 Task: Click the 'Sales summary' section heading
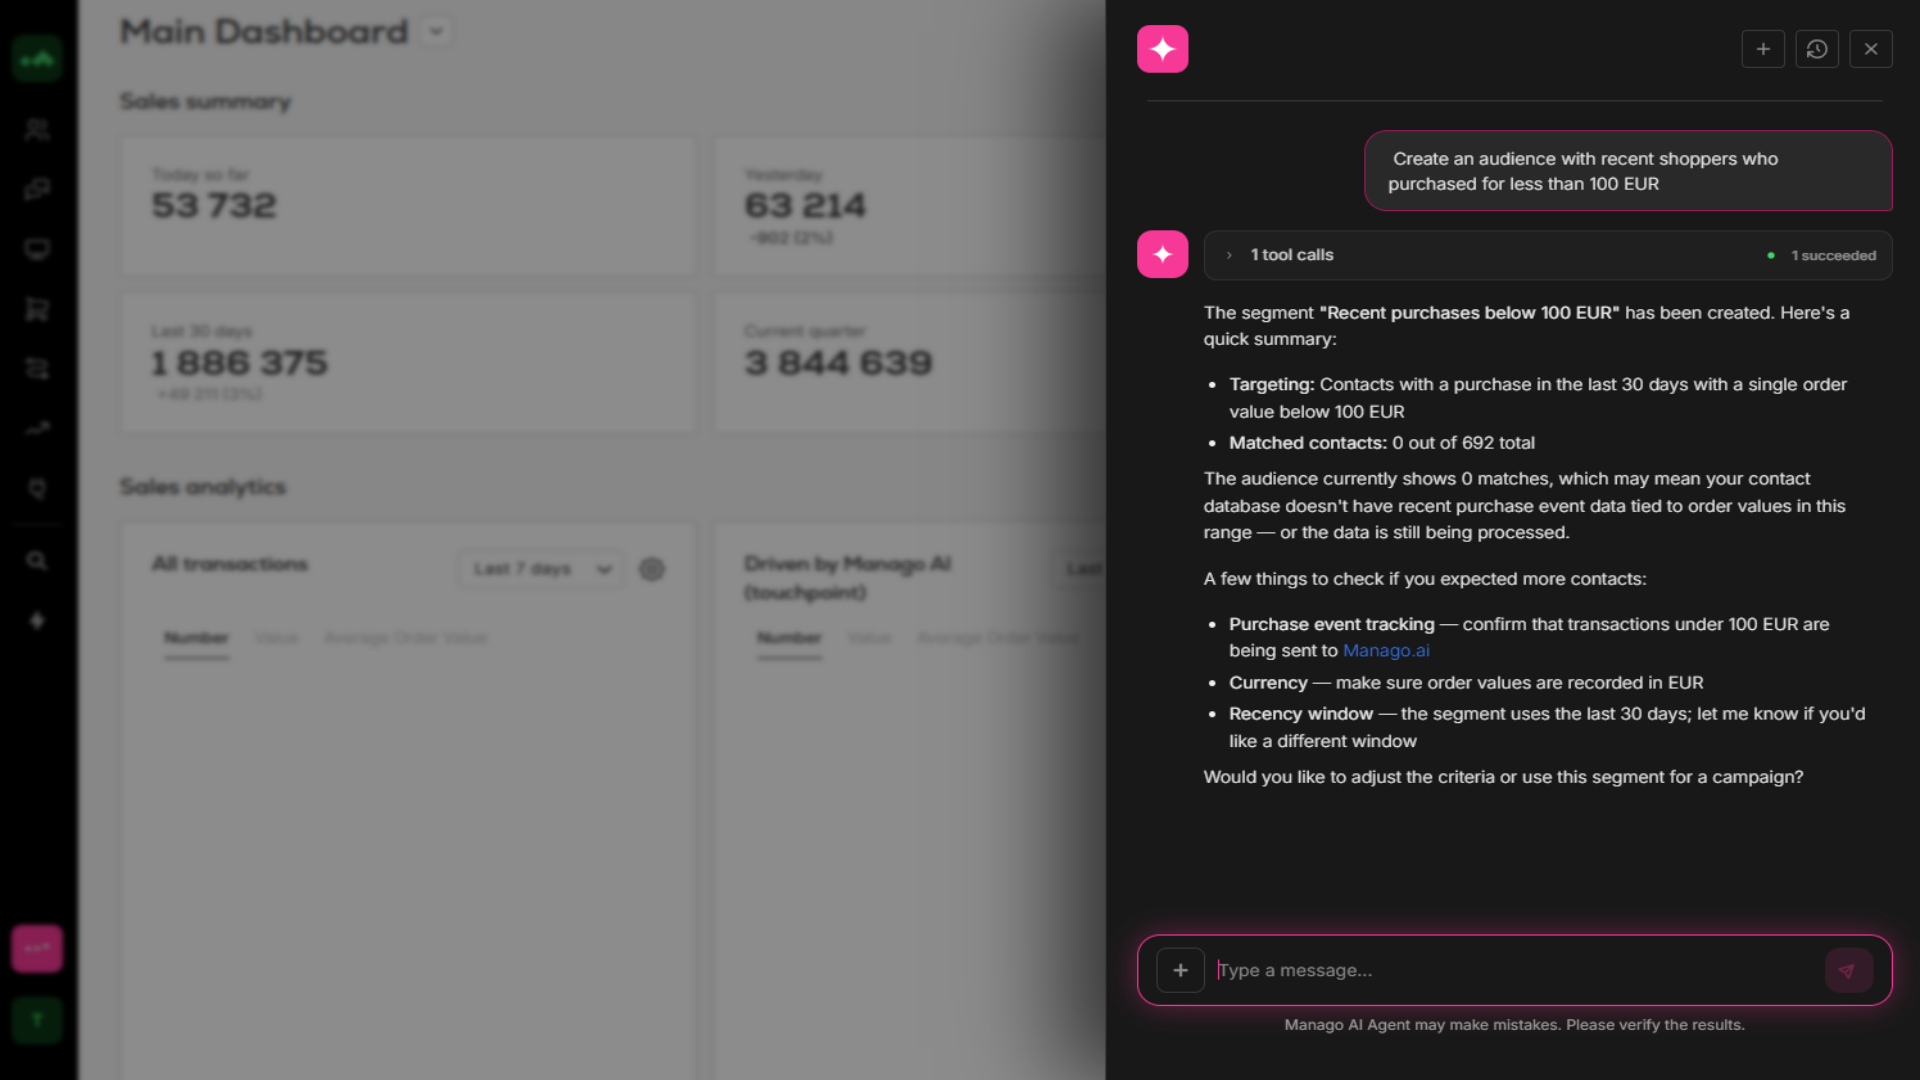pos(205,102)
